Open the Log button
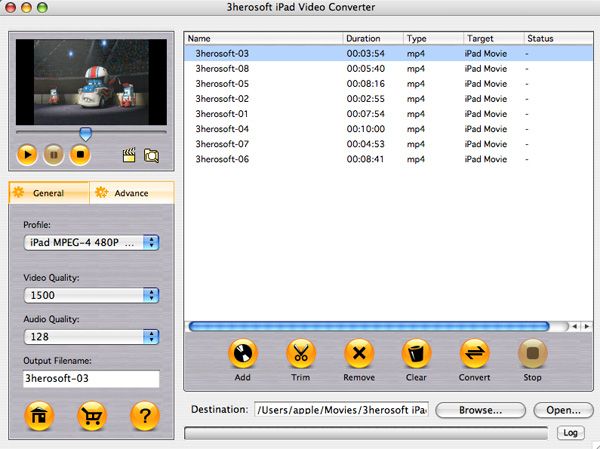 point(570,433)
